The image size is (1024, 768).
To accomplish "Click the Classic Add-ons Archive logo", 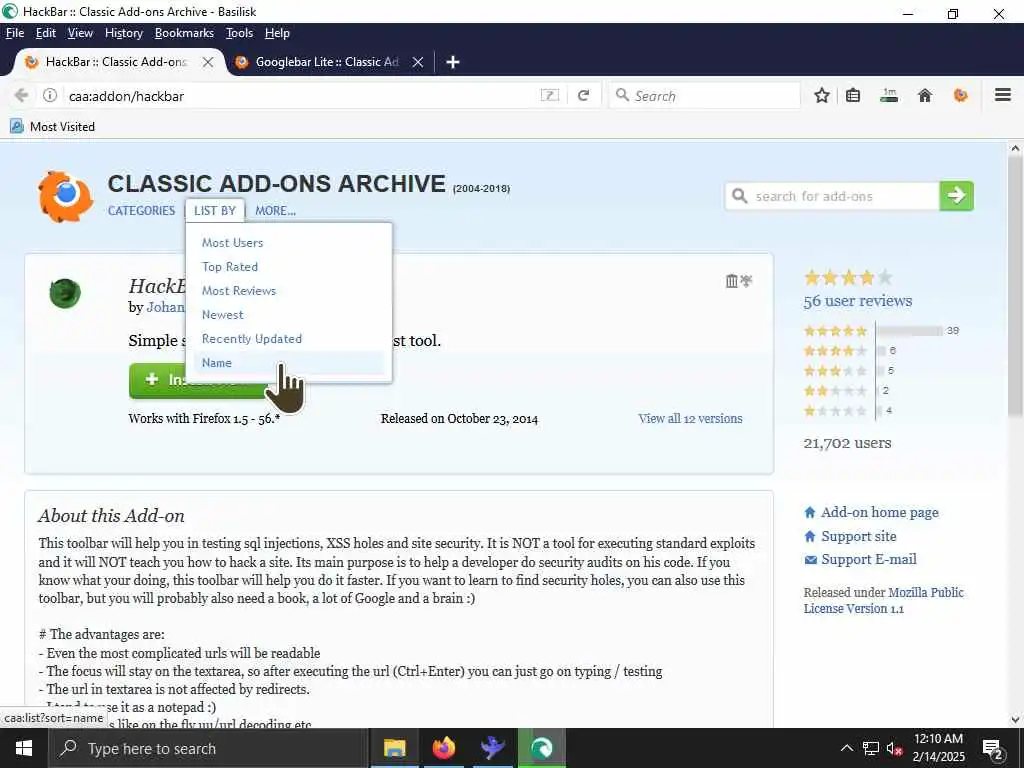I will pyautogui.click(x=65, y=196).
